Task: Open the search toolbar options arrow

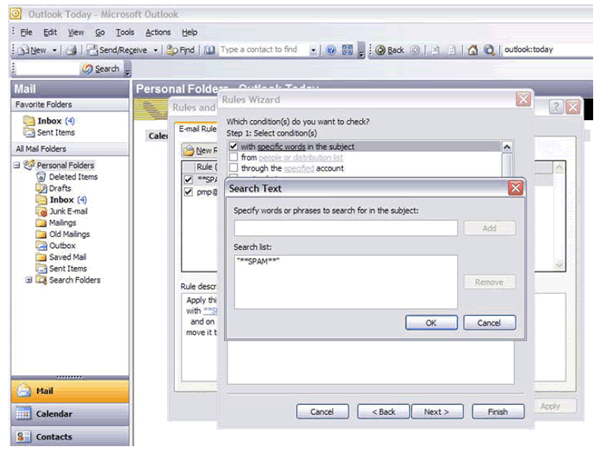Action: 128,71
